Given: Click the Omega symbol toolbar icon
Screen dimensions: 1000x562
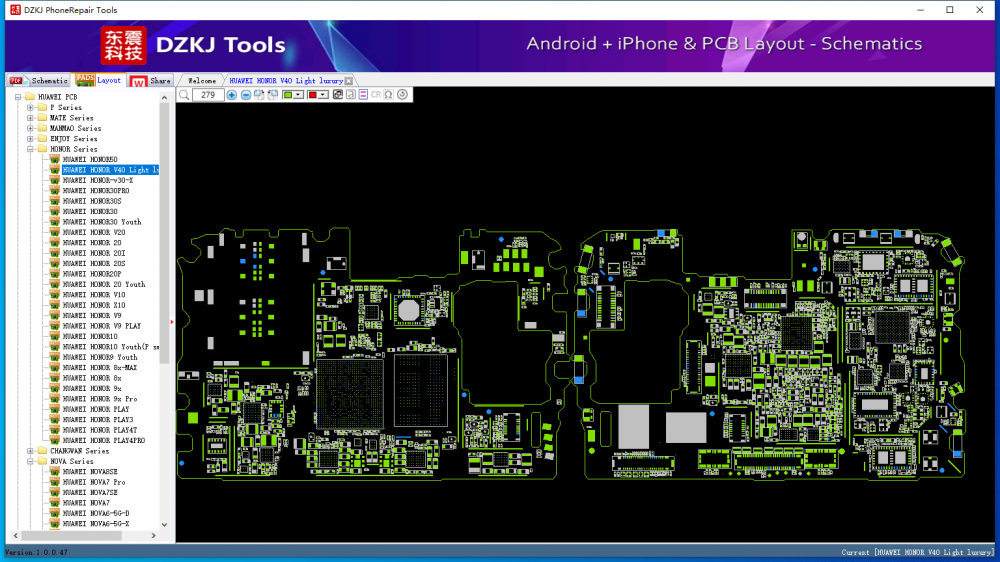Looking at the screenshot, I should [x=388, y=95].
